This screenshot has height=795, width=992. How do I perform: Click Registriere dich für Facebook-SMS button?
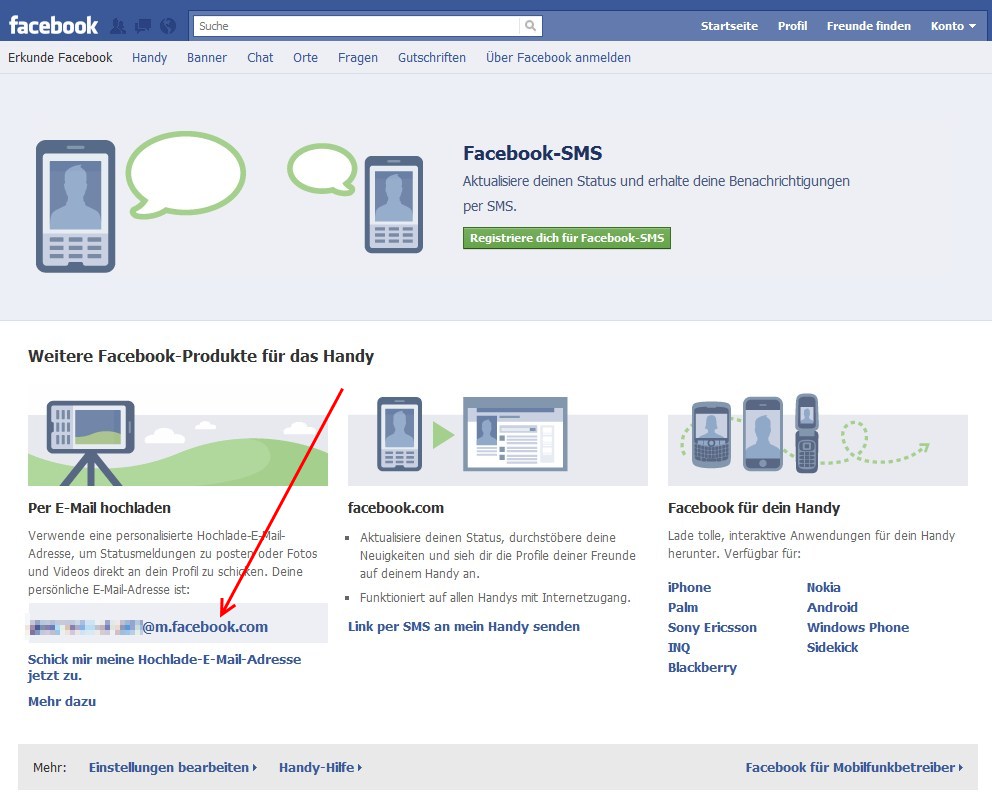pyautogui.click(x=567, y=238)
